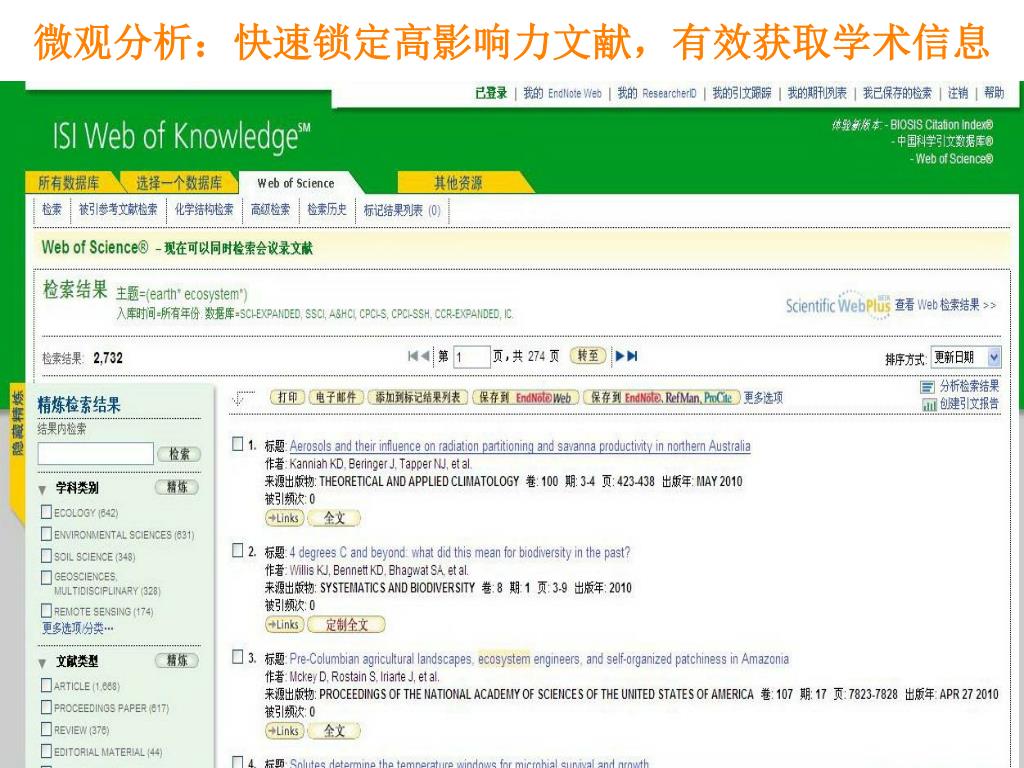The width and height of the screenshot is (1024, 768).
Task: Jump to last results page
Action: 632,356
